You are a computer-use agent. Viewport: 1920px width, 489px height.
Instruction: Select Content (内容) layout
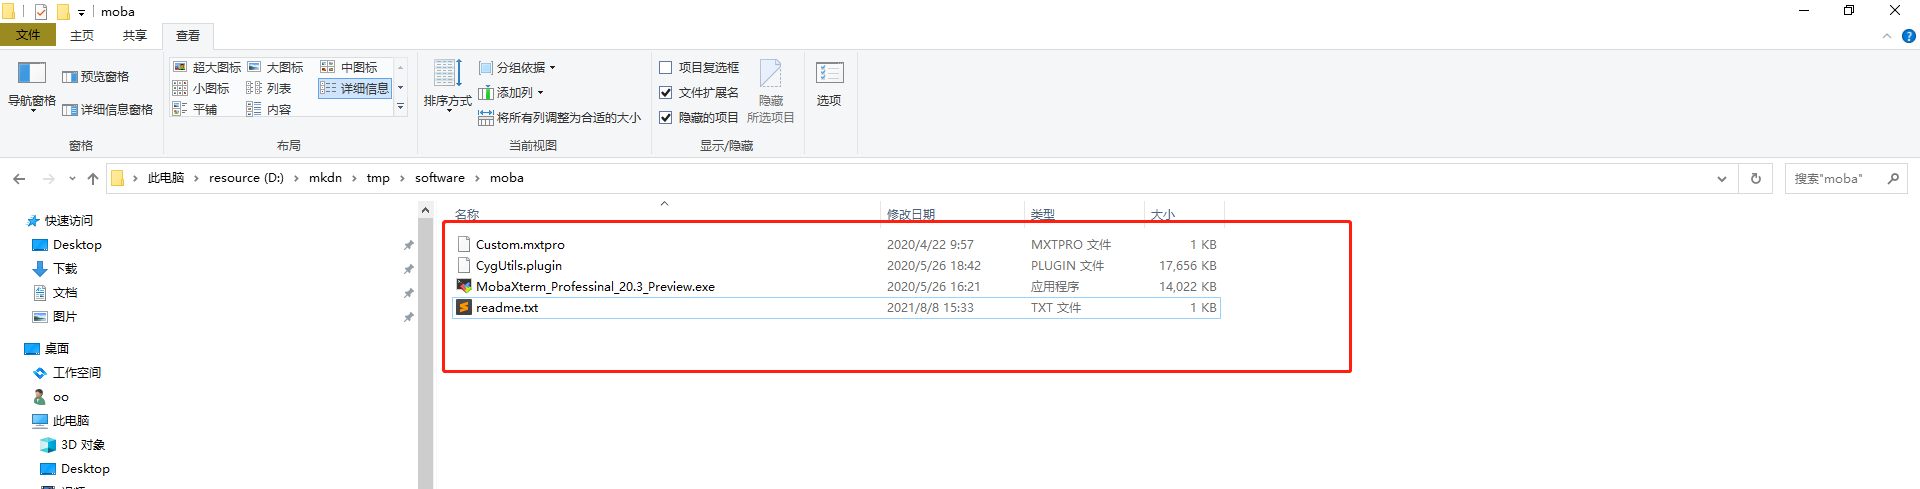click(x=269, y=109)
